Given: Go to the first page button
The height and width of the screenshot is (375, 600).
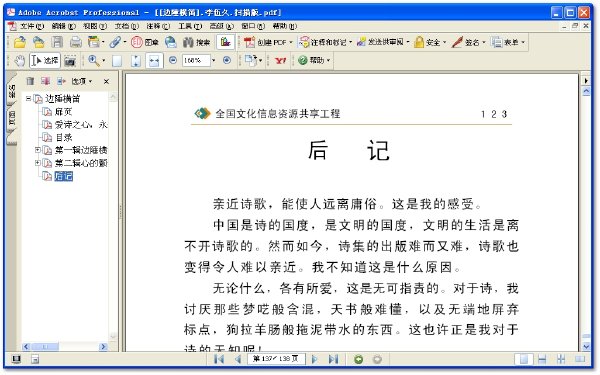Looking at the screenshot, I should pos(219,359).
